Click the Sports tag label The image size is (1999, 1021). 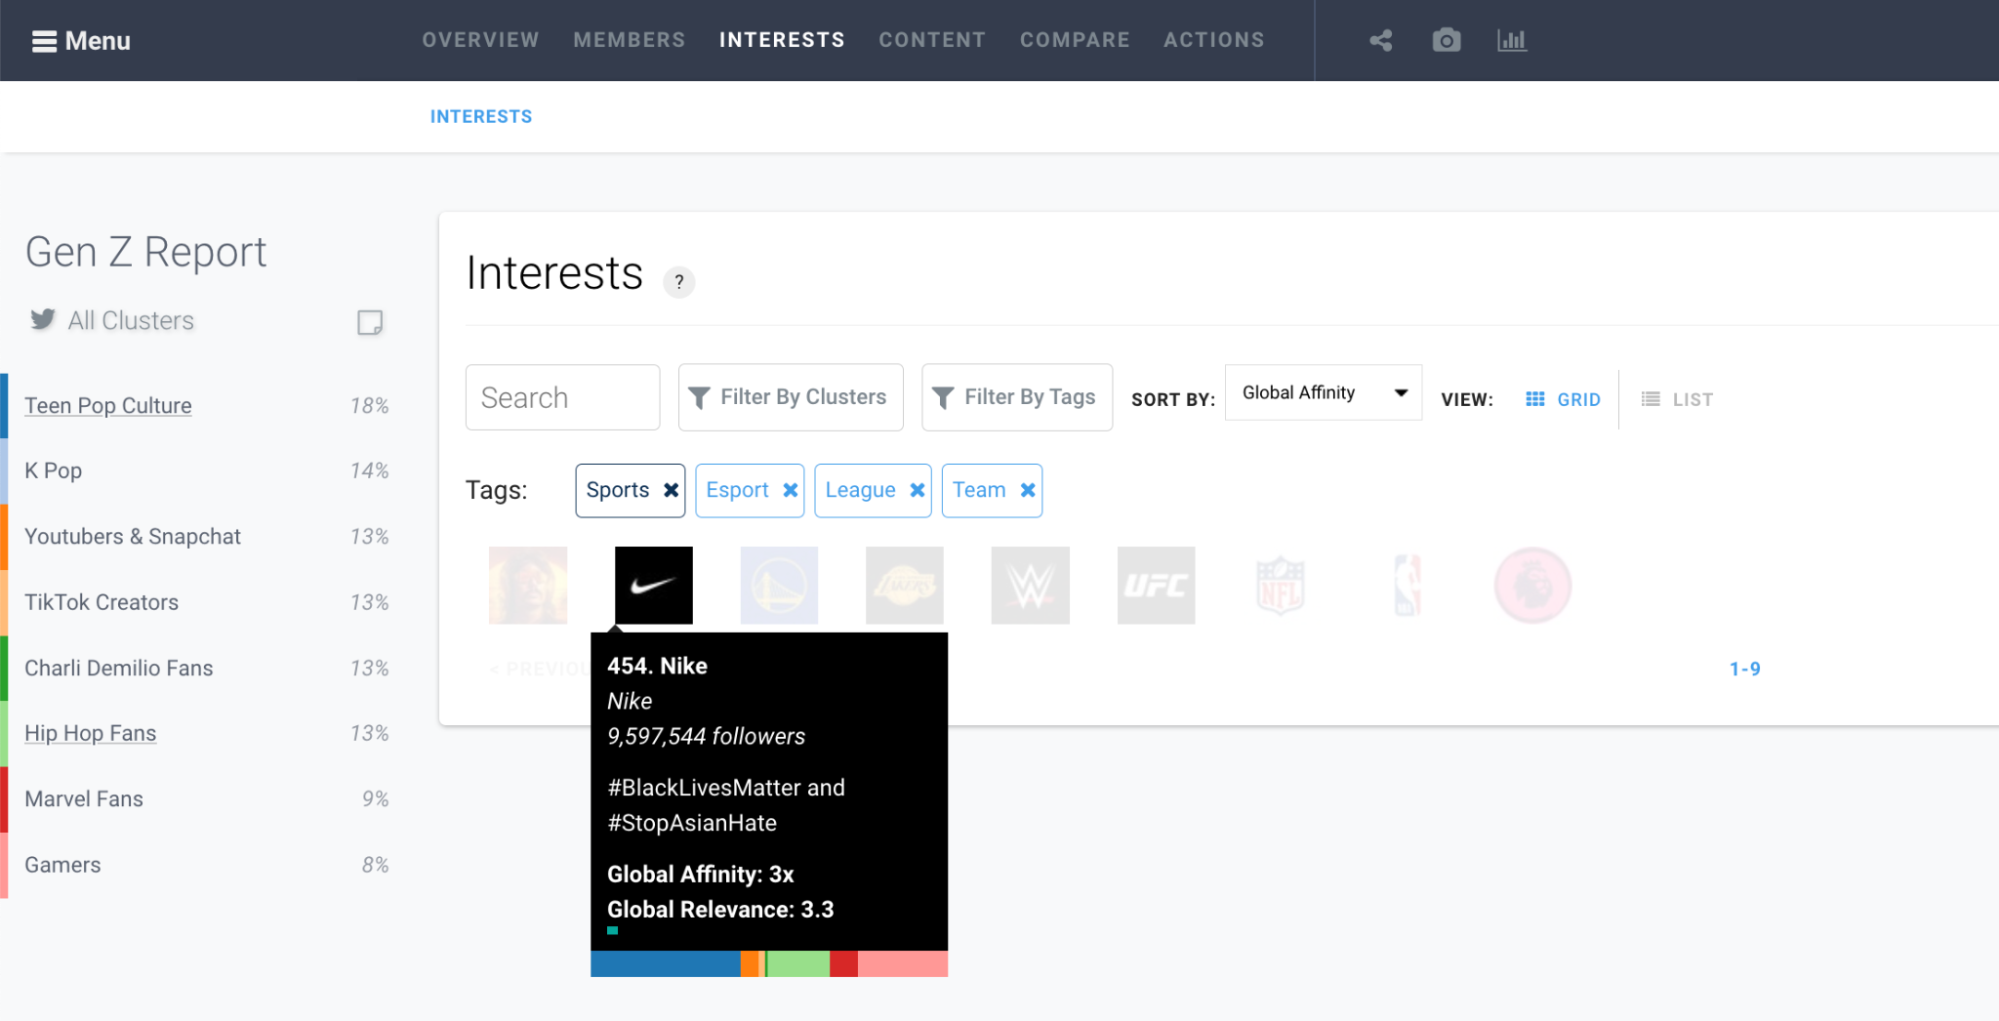617,490
